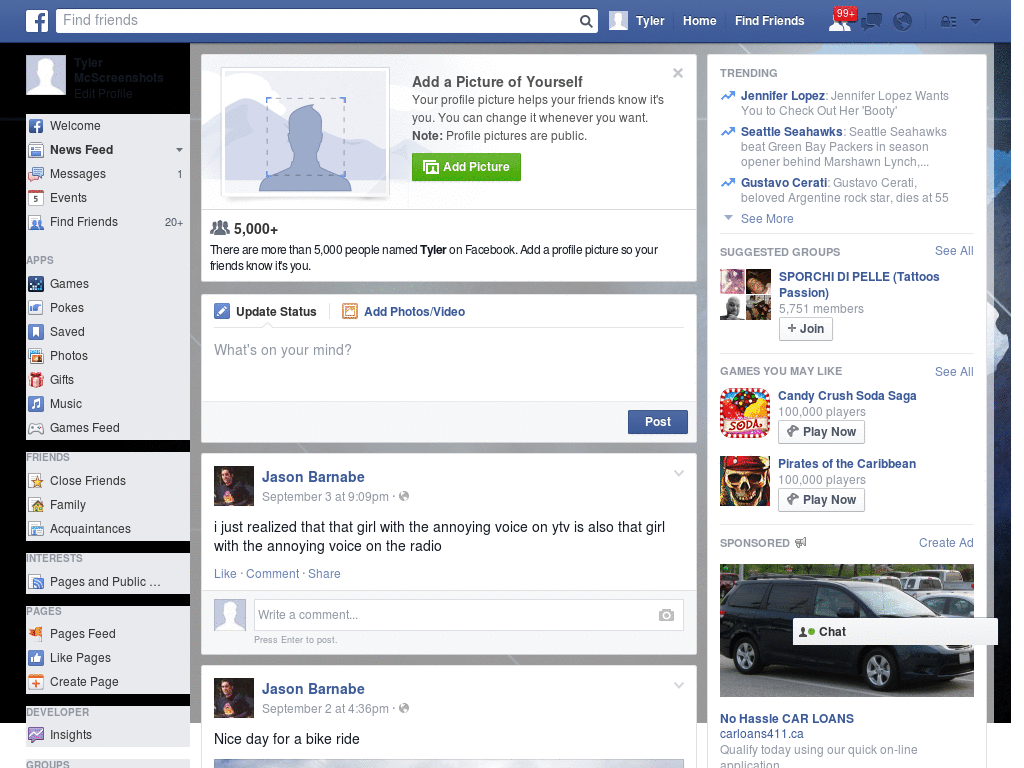Click the What's on your mind box
The image size is (1024, 768).
tap(449, 363)
